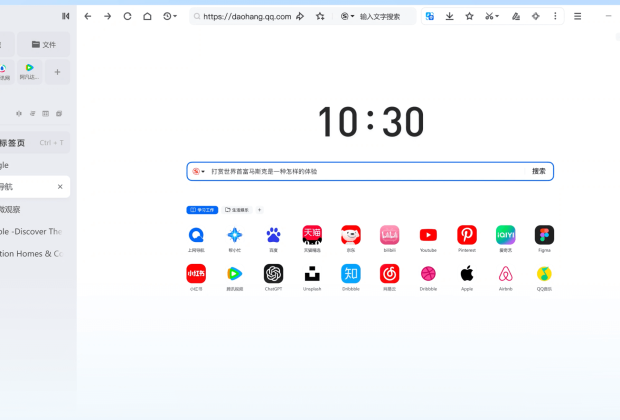Open the downloads icon in the toolbar
620x420 pixels.
449,16
